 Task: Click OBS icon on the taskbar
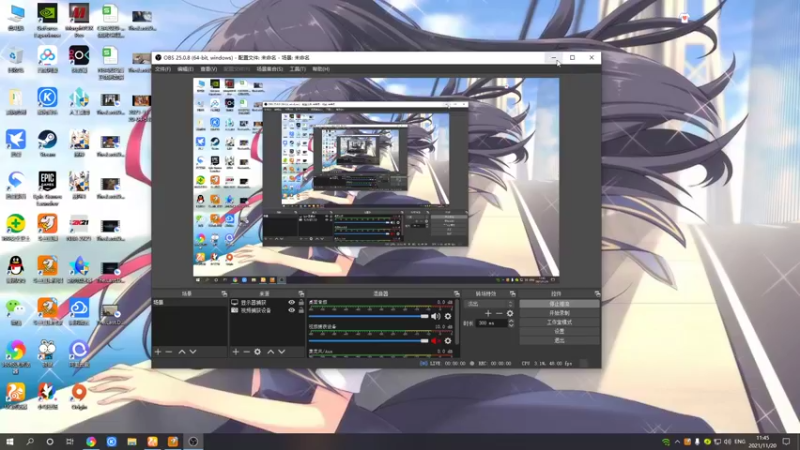coord(193,442)
